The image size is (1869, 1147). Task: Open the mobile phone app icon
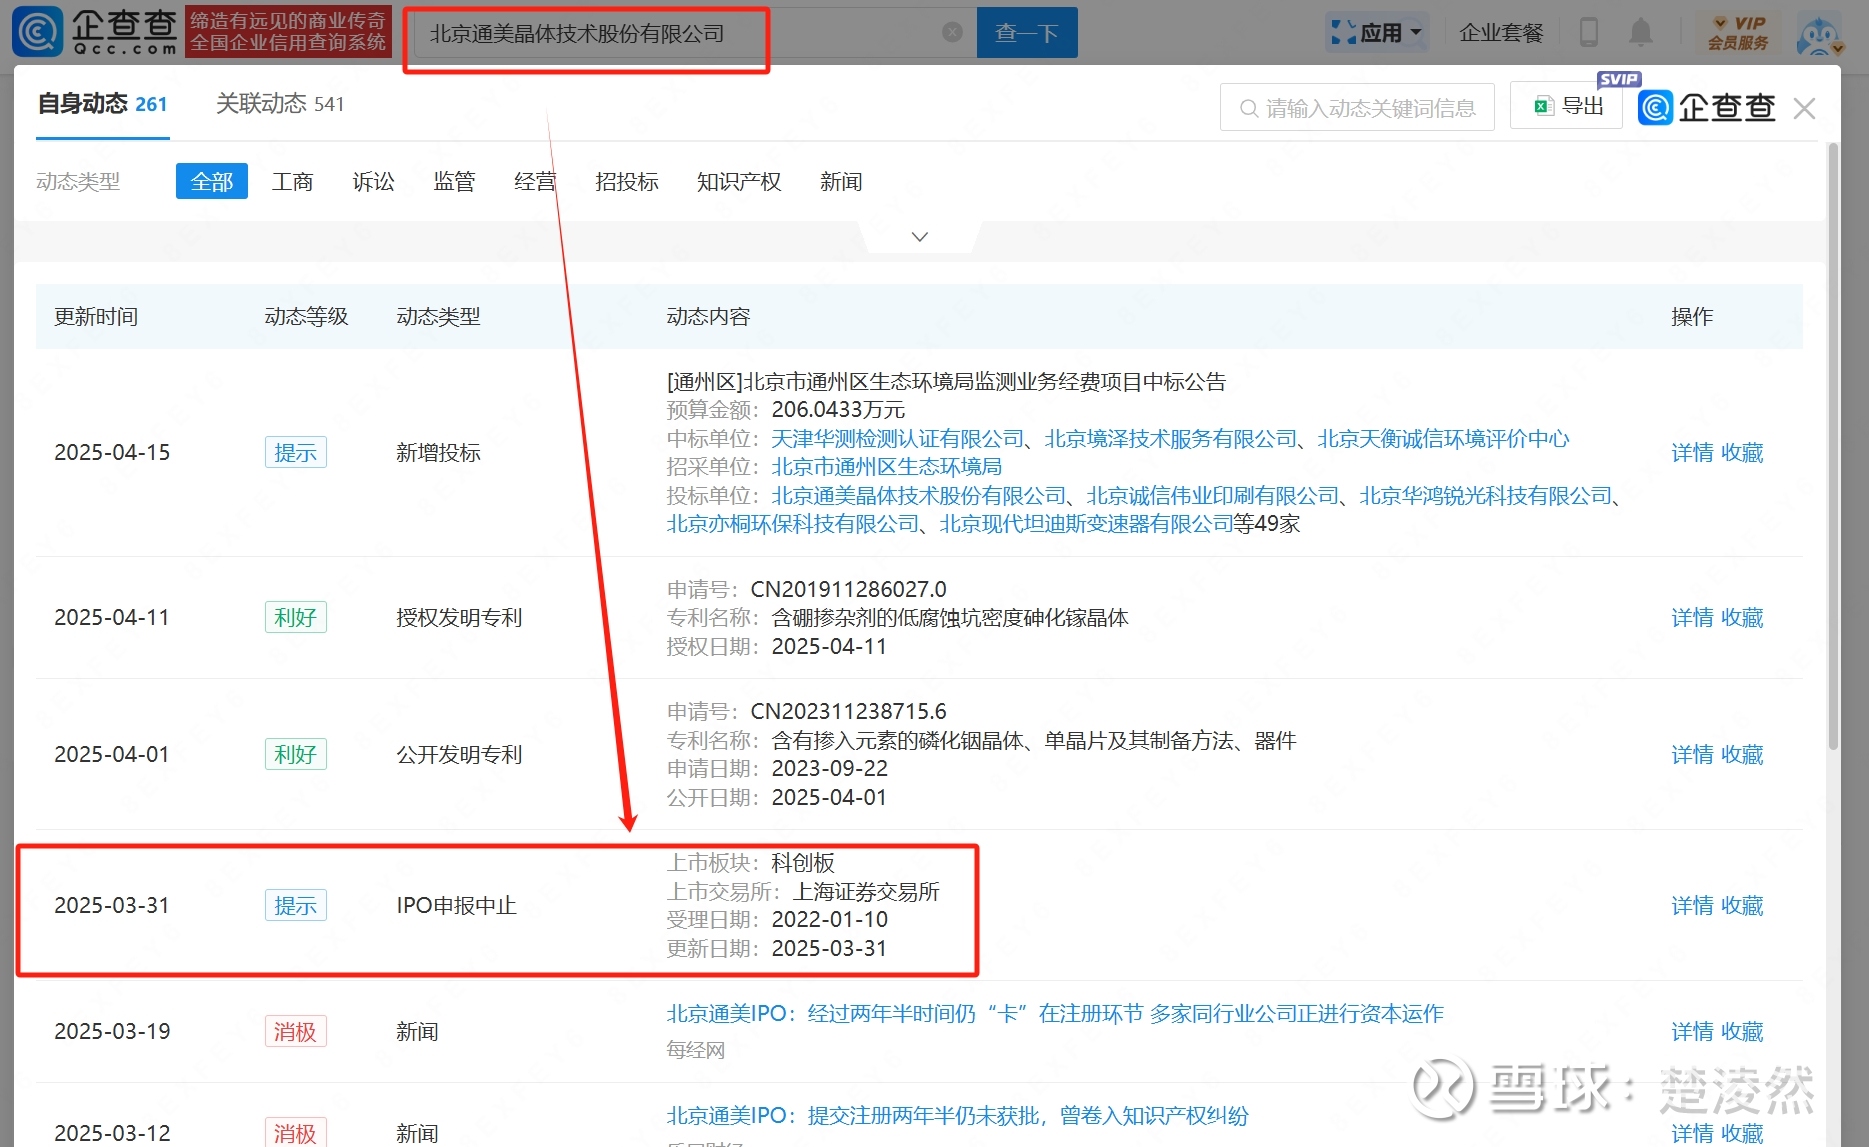[x=1588, y=33]
